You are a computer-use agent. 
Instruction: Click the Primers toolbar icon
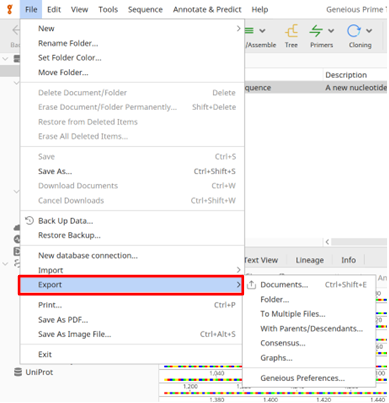[x=316, y=31]
